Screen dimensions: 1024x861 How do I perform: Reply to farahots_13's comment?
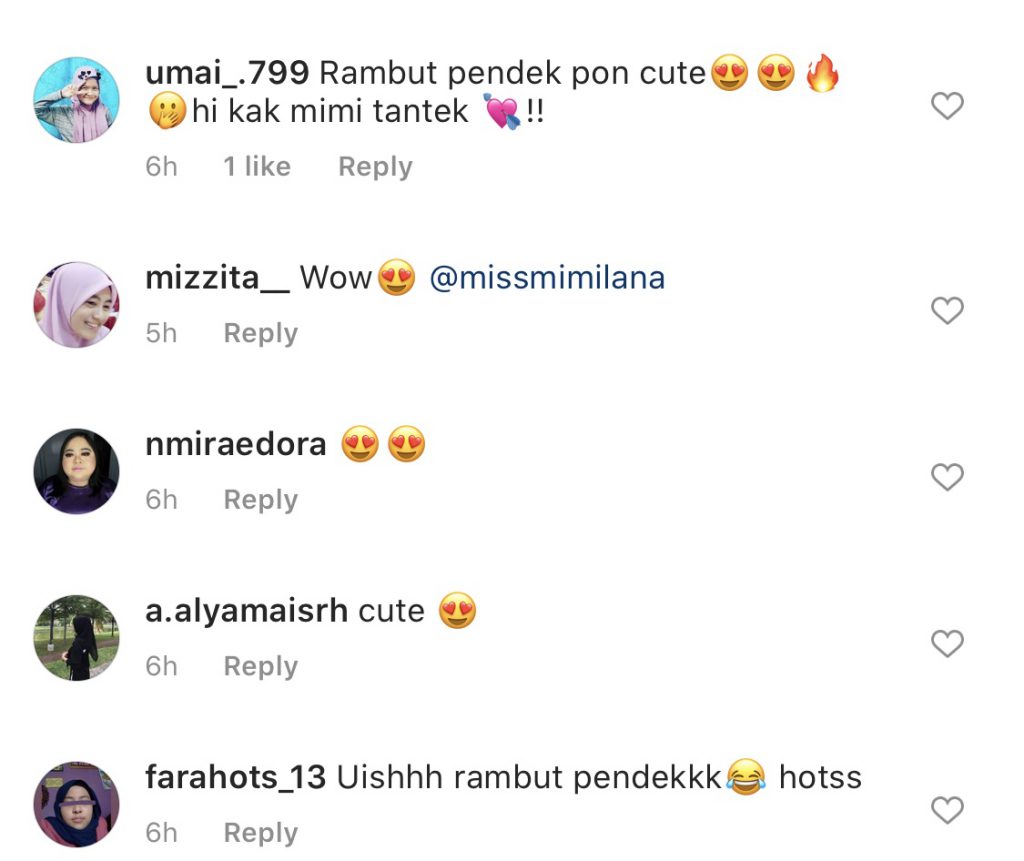click(261, 833)
